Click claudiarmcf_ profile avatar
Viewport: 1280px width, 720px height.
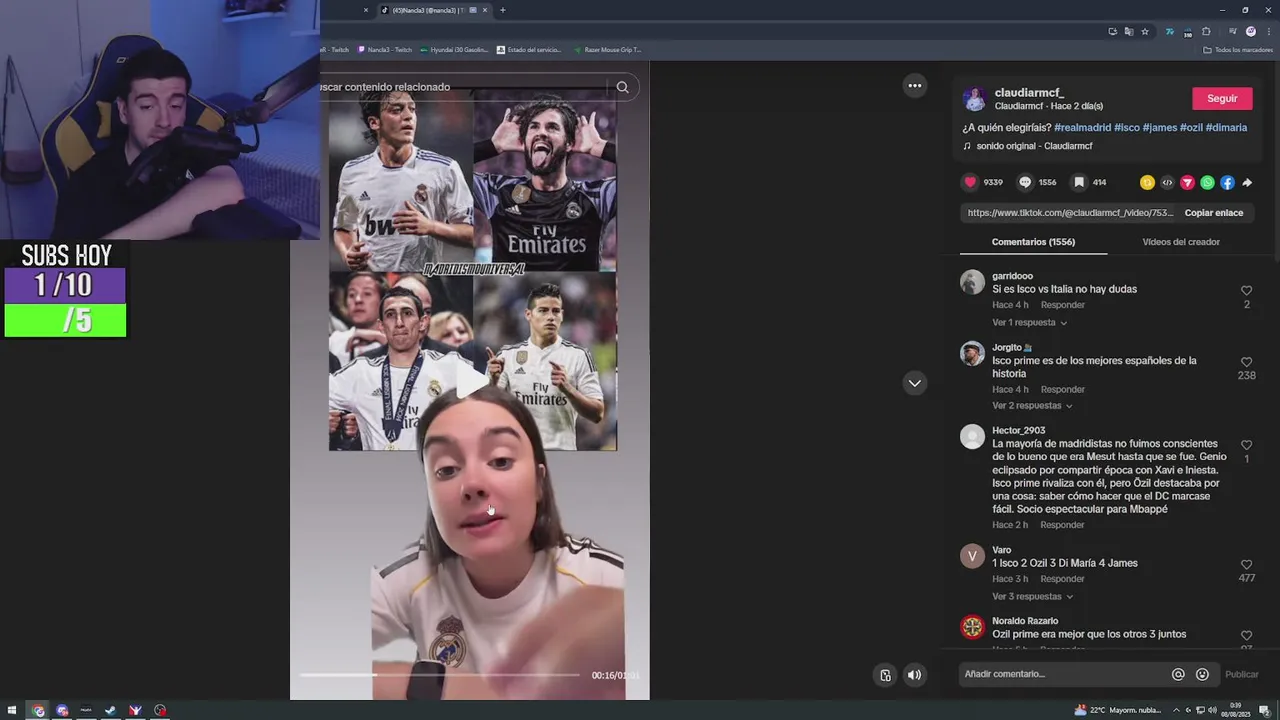point(974,99)
